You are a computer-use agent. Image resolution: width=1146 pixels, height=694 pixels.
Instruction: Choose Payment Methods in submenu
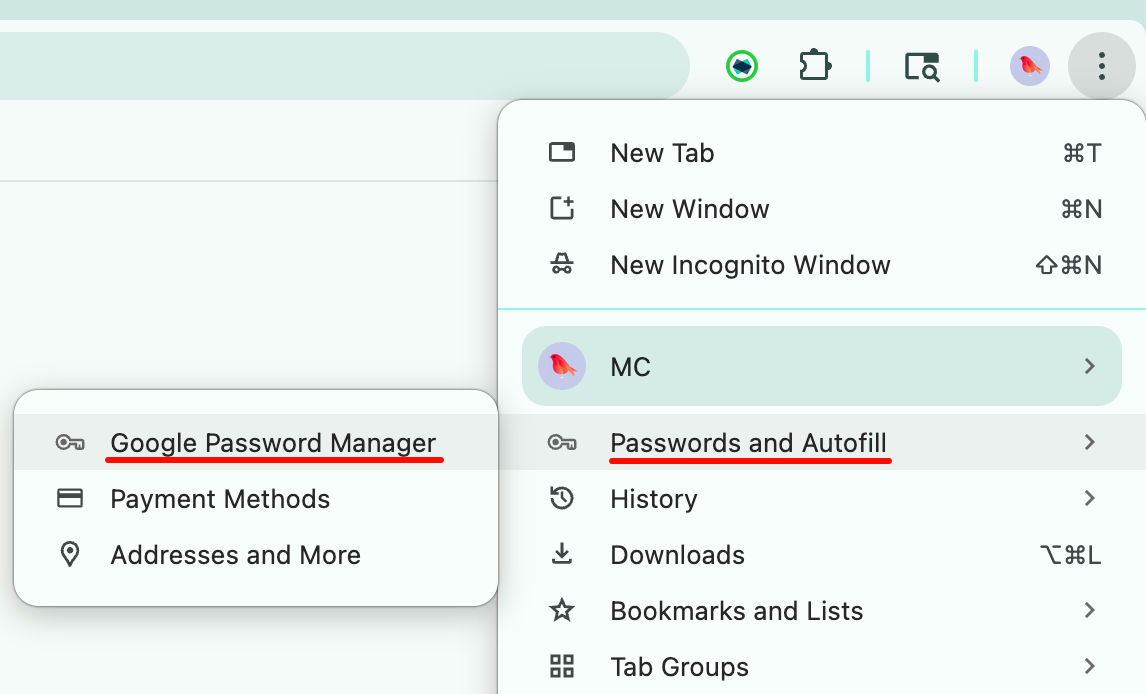[x=256, y=498]
